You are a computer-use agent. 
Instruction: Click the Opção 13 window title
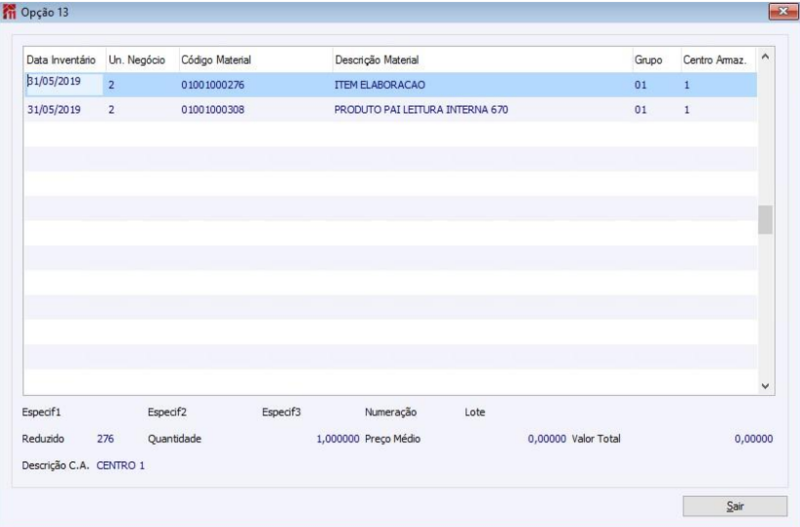[x=44, y=12]
